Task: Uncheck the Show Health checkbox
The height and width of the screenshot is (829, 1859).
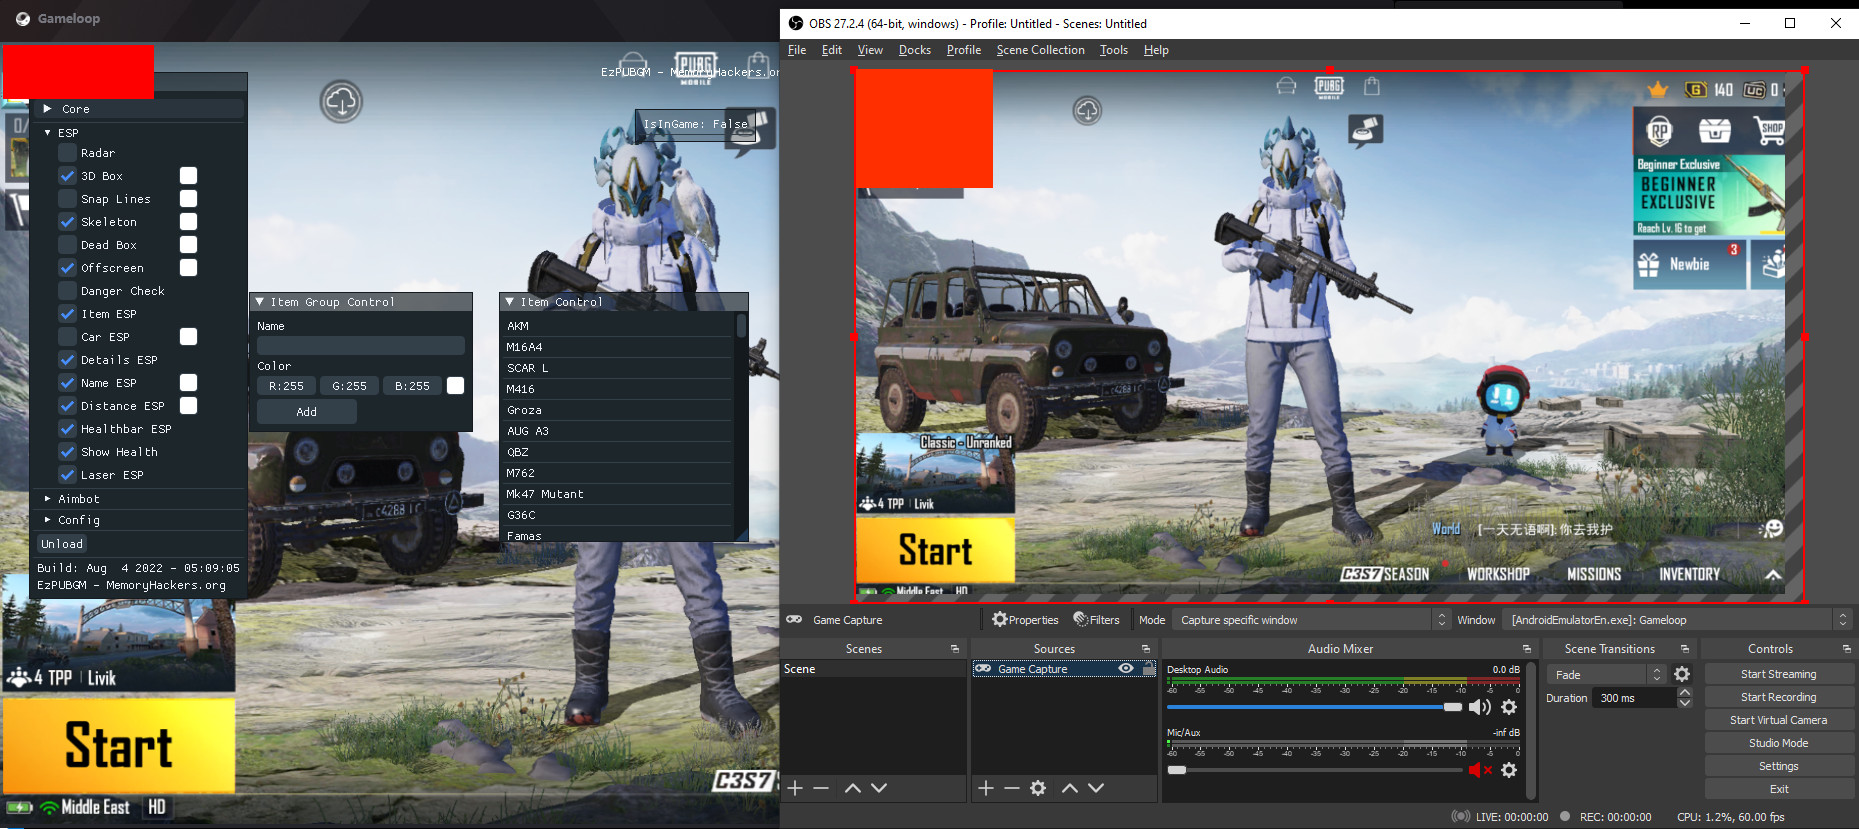Action: tap(67, 452)
